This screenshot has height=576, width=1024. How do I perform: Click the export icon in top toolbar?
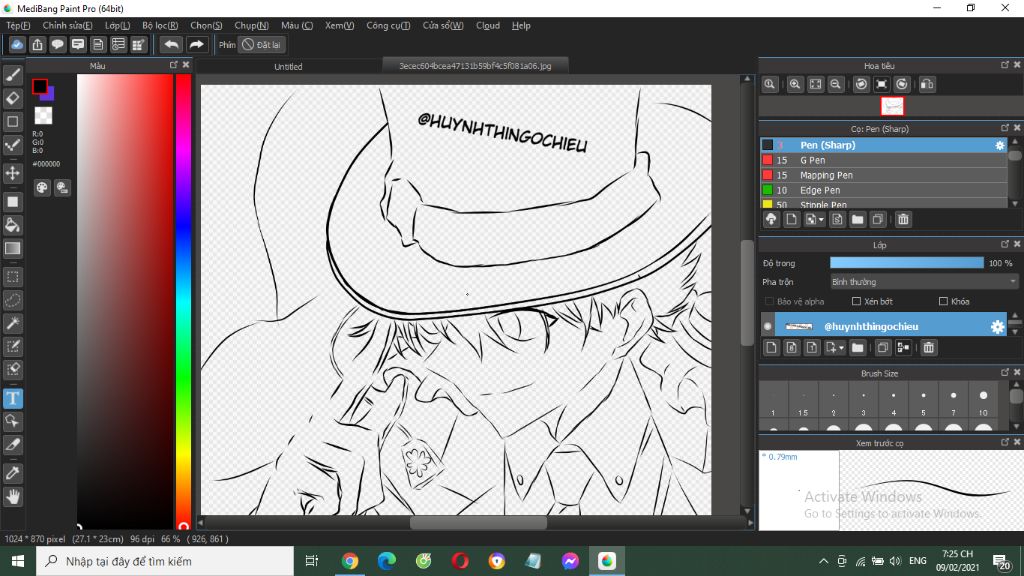tap(37, 44)
